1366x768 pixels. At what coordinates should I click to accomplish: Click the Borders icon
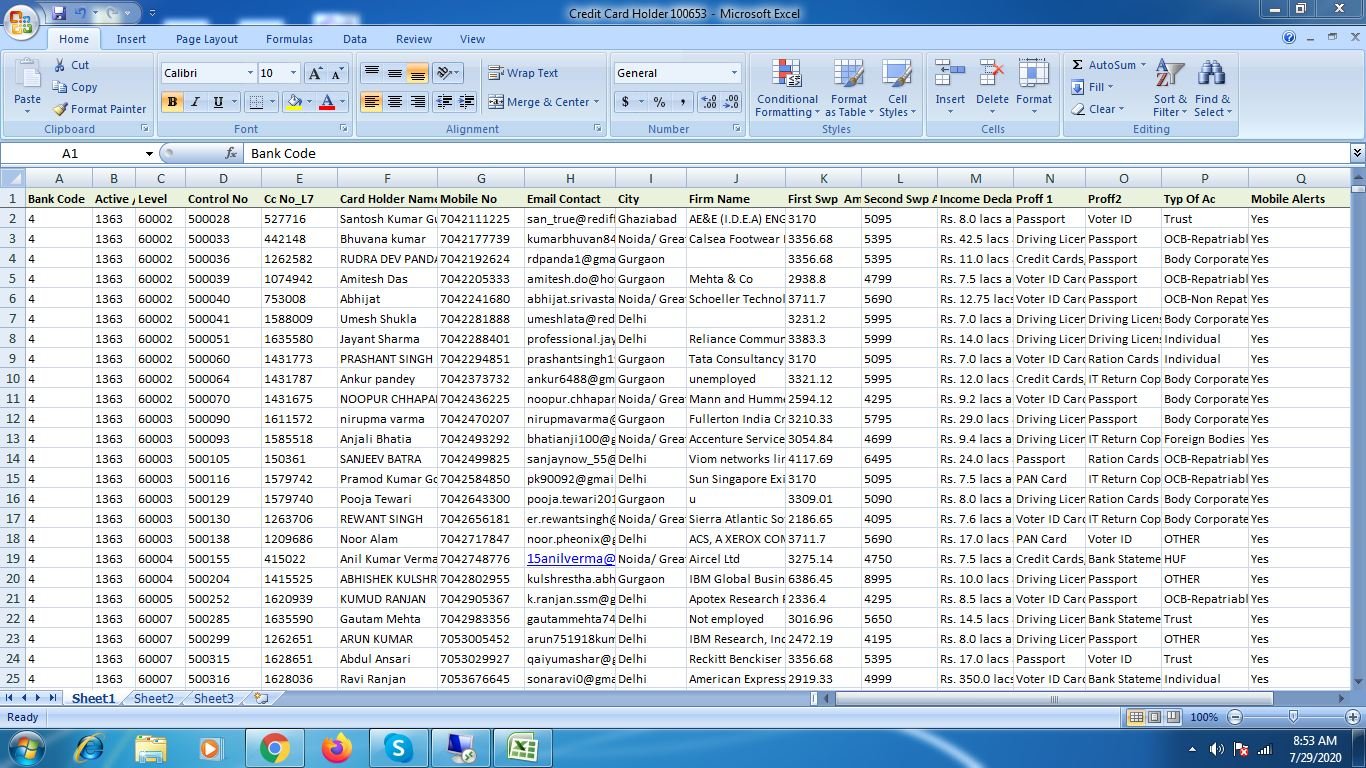click(256, 102)
